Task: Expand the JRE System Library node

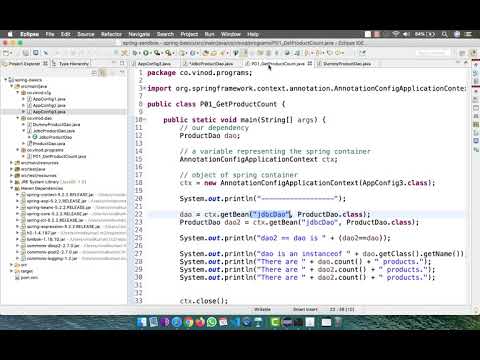Action: point(12,182)
